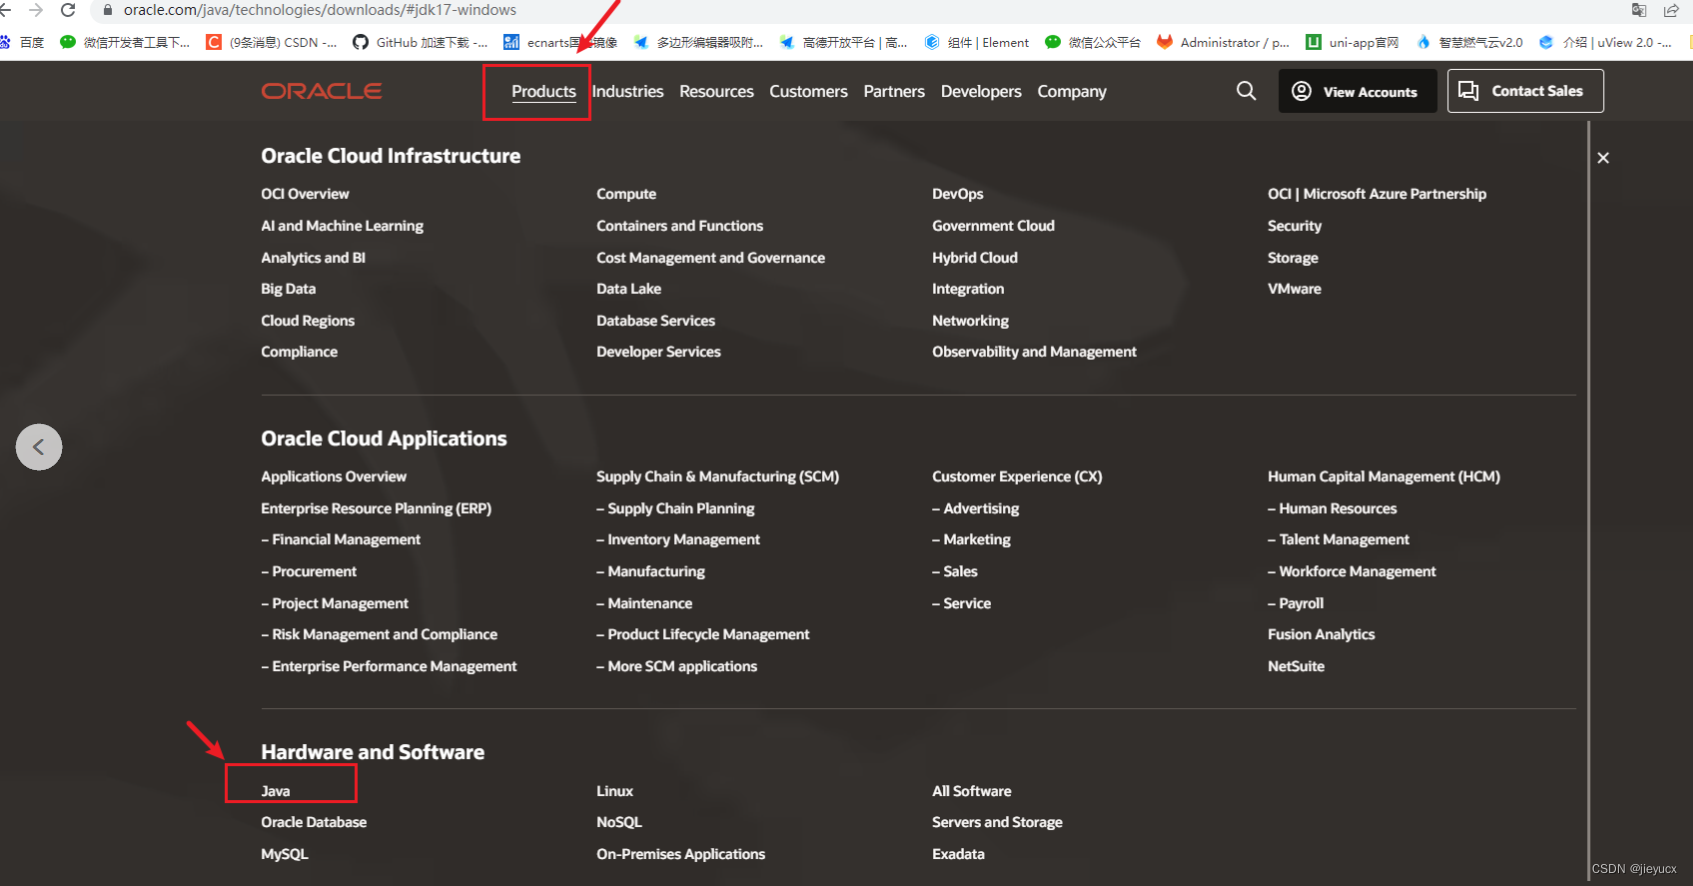Go forward using browser forward arrow
The height and width of the screenshot is (886, 1693).
pyautogui.click(x=36, y=10)
